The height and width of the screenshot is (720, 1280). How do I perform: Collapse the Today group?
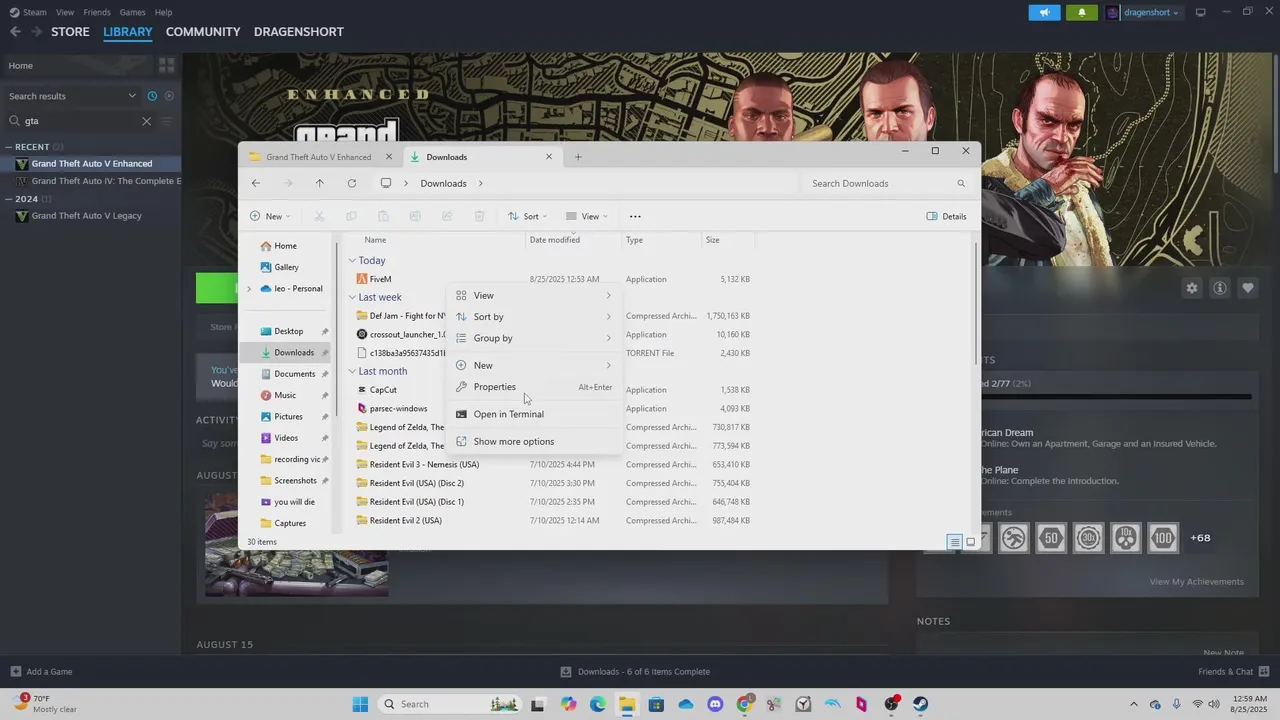point(352,261)
